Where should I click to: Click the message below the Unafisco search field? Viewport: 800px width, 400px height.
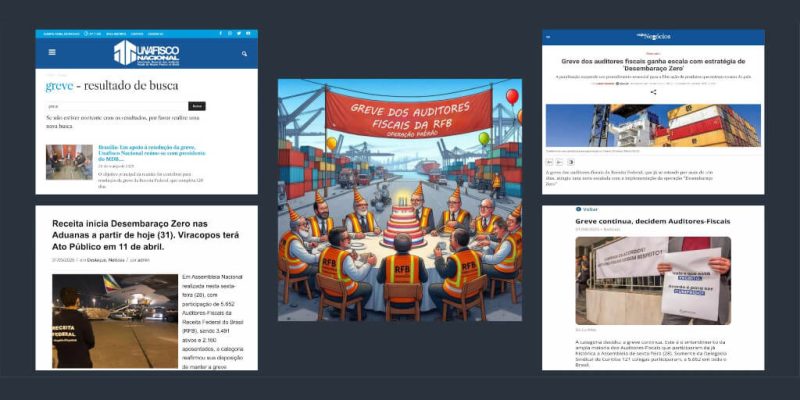pyautogui.click(x=122, y=121)
